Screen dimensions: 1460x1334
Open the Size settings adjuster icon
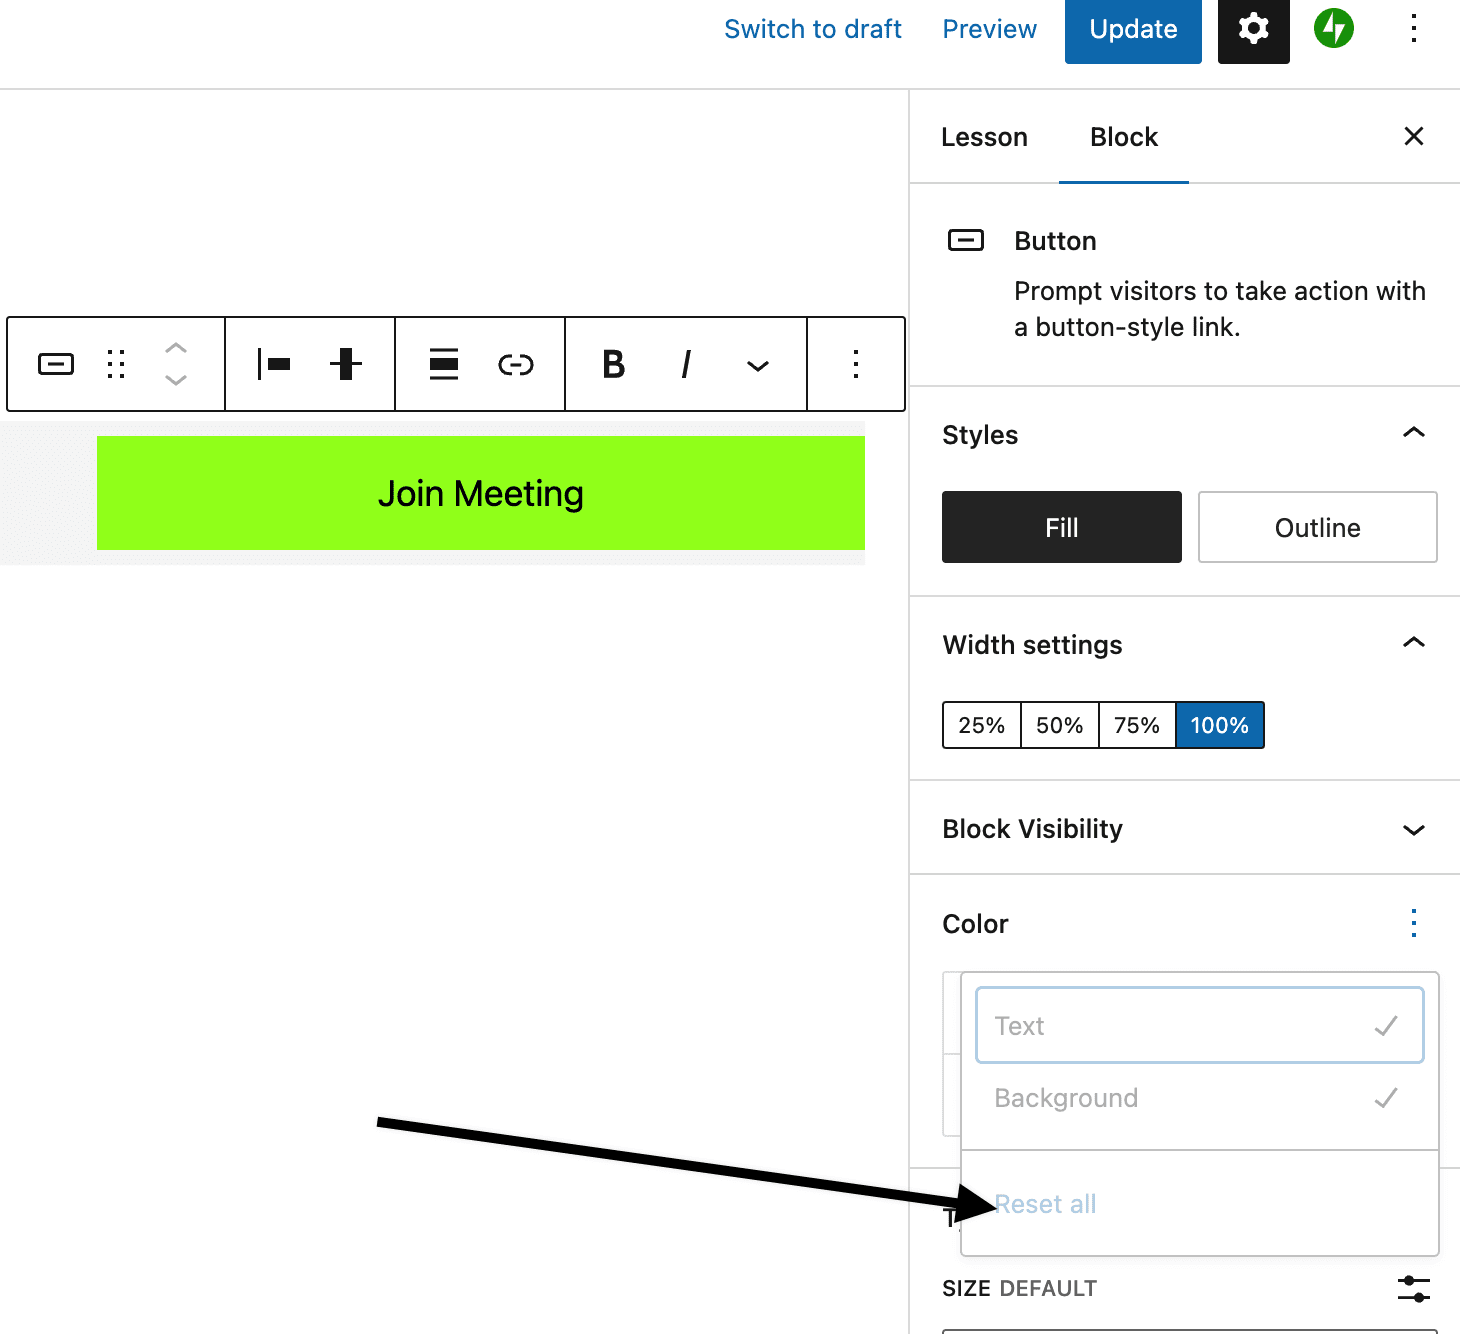(1413, 1288)
